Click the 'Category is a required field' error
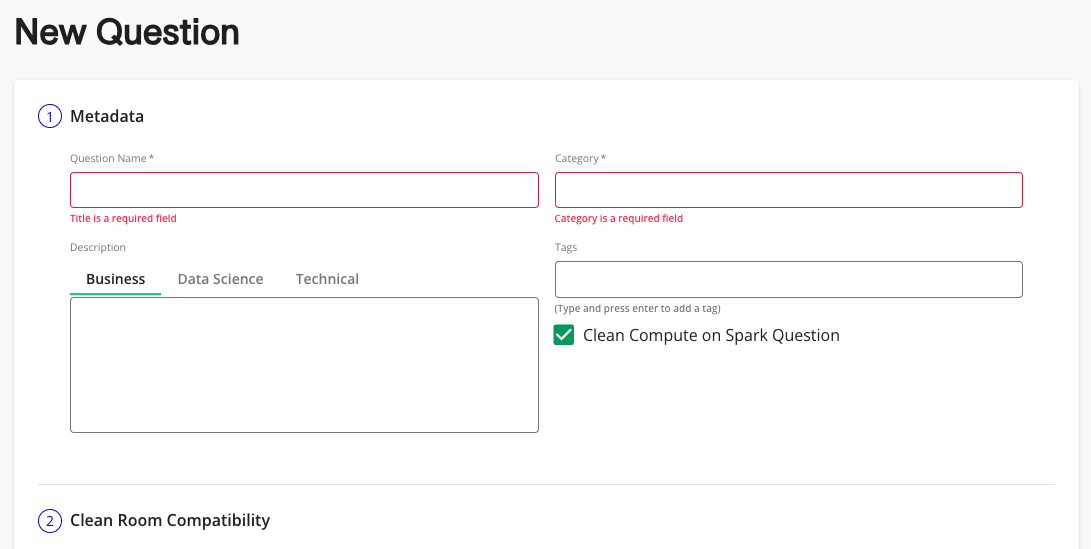This screenshot has width=1091, height=549. coord(619,218)
